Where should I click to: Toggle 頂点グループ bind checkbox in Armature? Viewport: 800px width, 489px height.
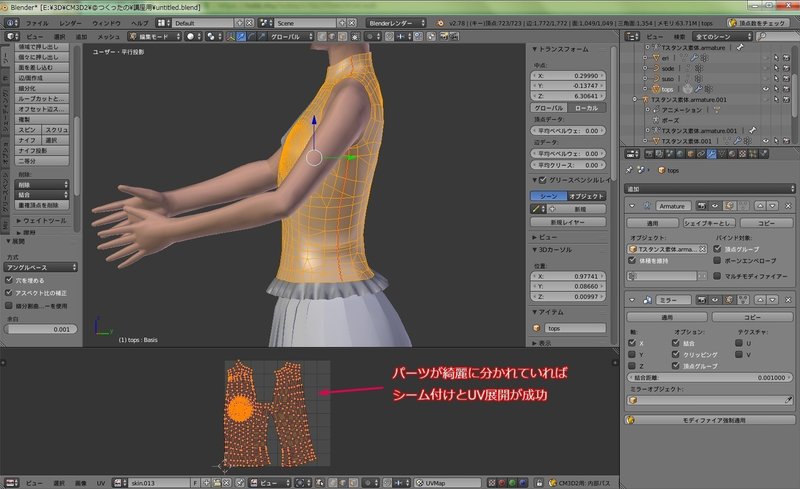[717, 249]
